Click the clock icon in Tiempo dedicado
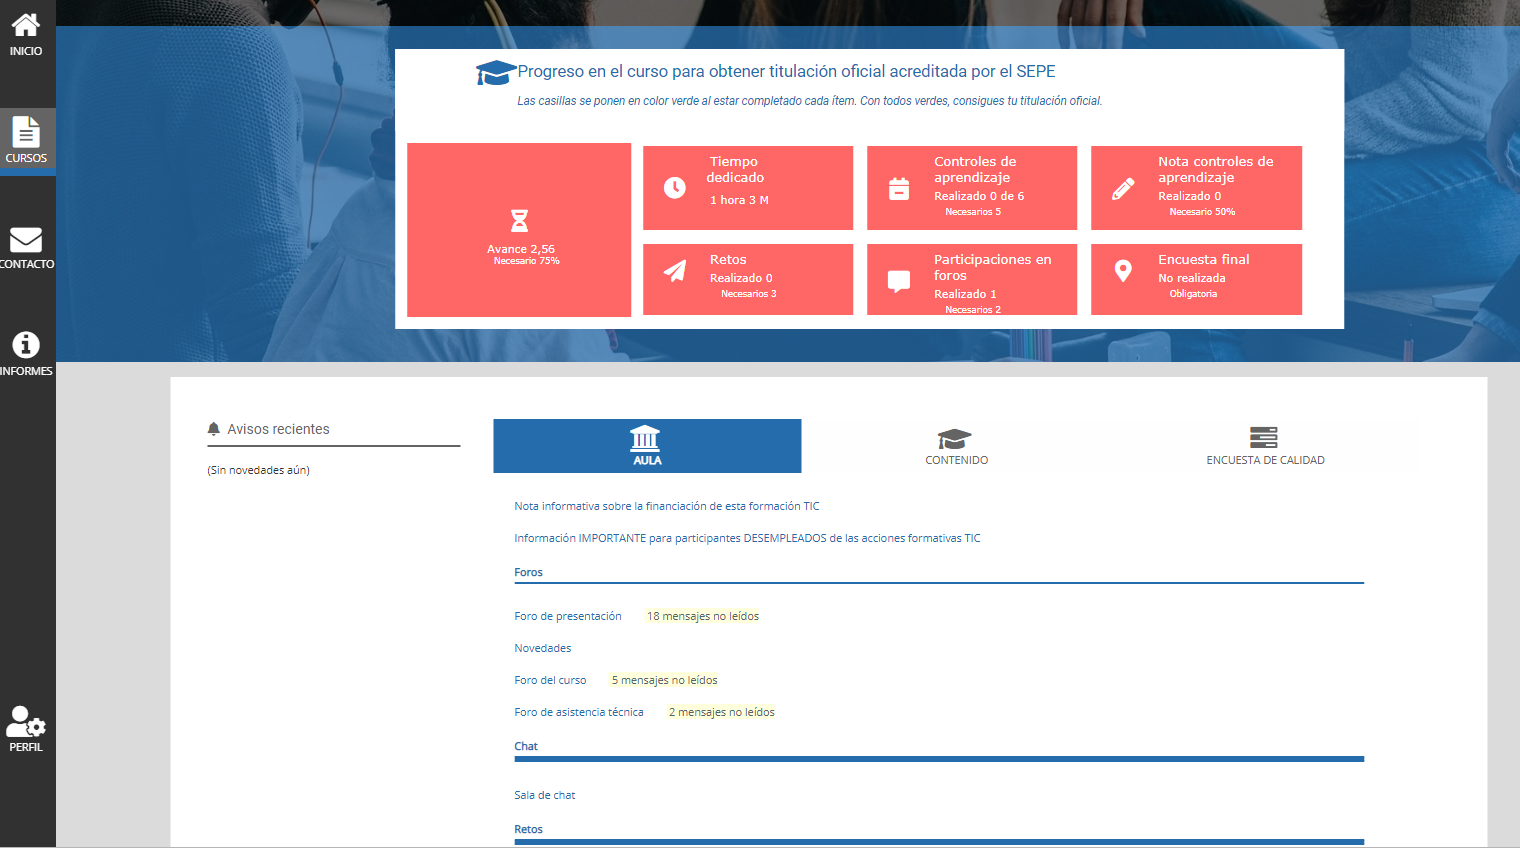This screenshot has height=848, width=1520. tap(675, 188)
